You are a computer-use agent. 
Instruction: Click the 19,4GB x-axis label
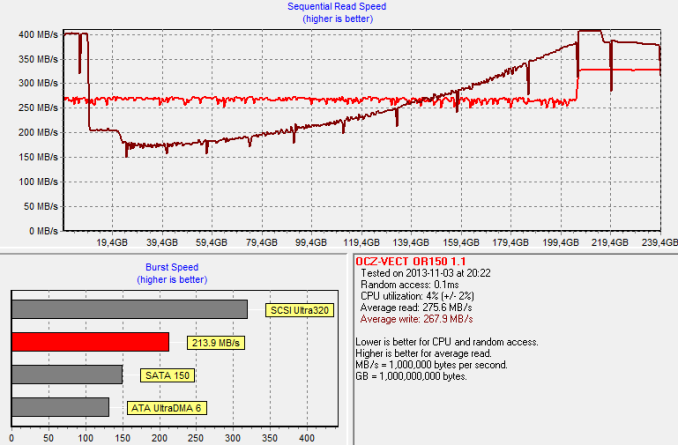tap(112, 243)
